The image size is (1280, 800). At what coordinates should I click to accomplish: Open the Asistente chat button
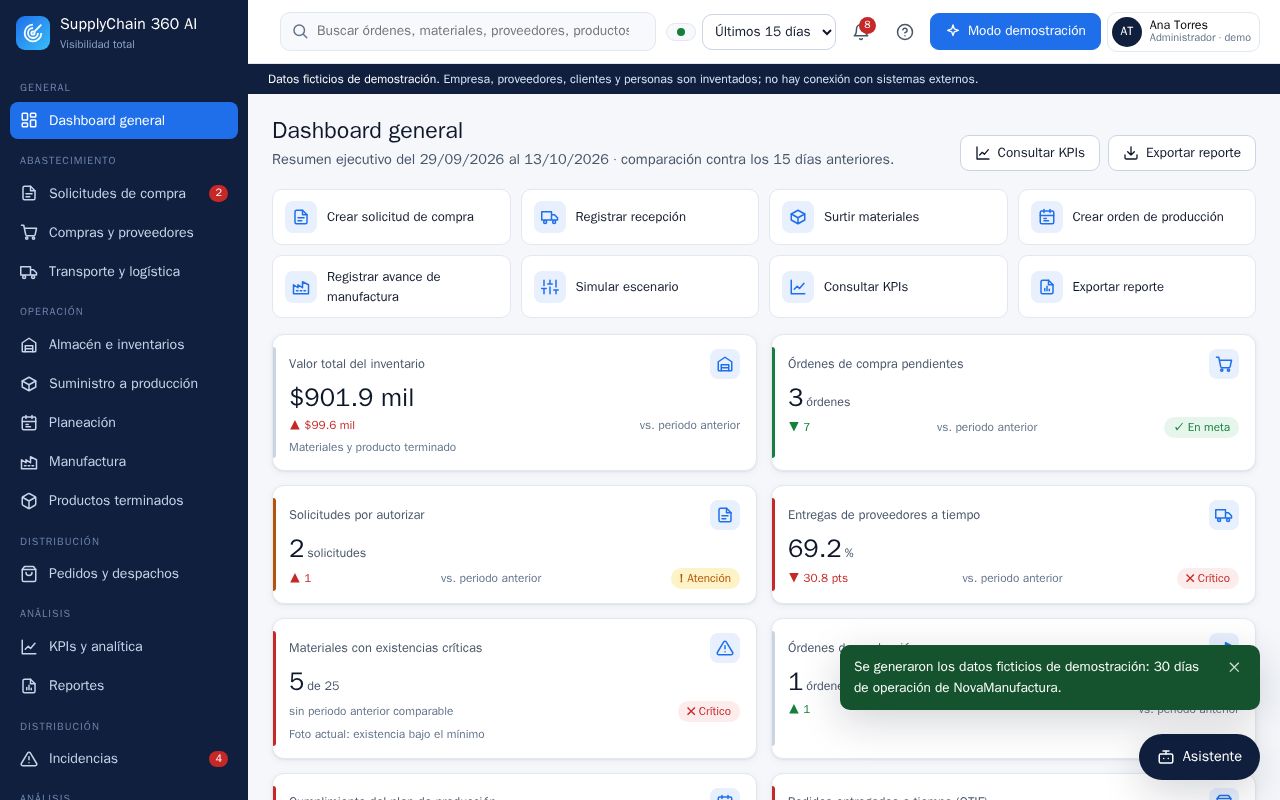1199,757
